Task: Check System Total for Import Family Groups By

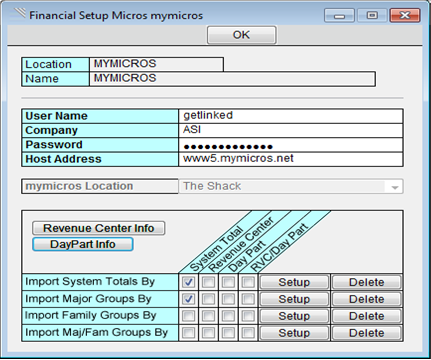Action: pyautogui.click(x=188, y=316)
